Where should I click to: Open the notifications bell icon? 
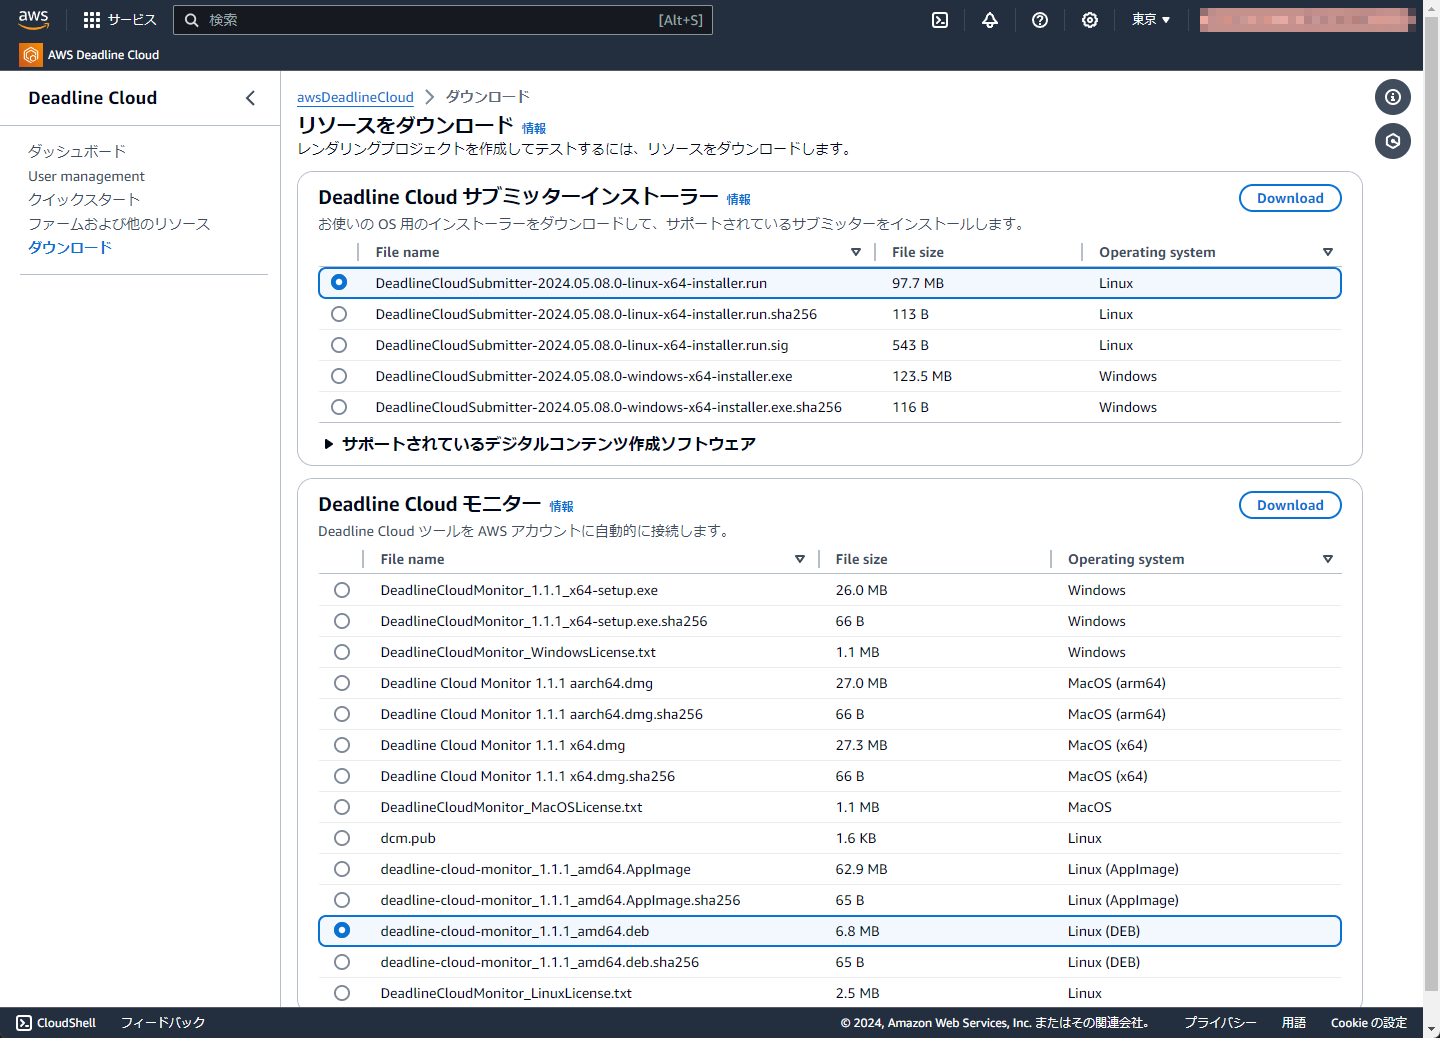[x=990, y=20]
